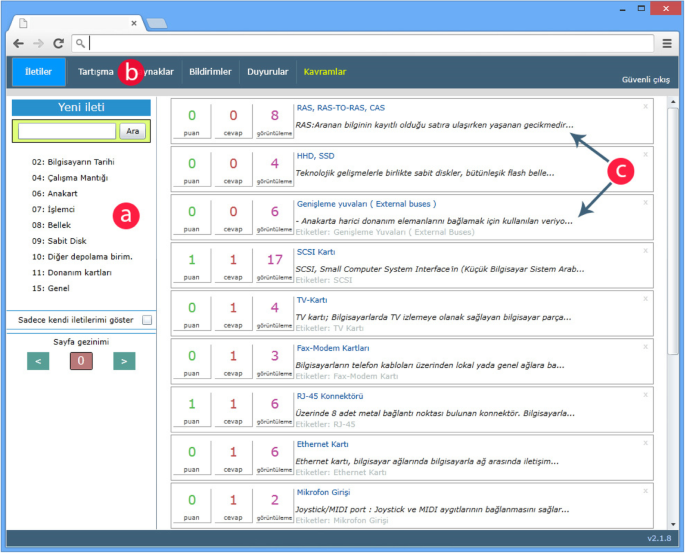Go to next page in Sayfa gezinimi
Image resolution: width=685 pixels, height=553 pixels.
pyautogui.click(x=124, y=361)
